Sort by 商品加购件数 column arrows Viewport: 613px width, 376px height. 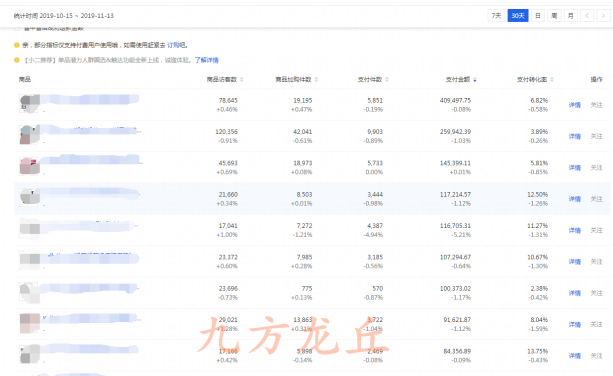(x=316, y=79)
